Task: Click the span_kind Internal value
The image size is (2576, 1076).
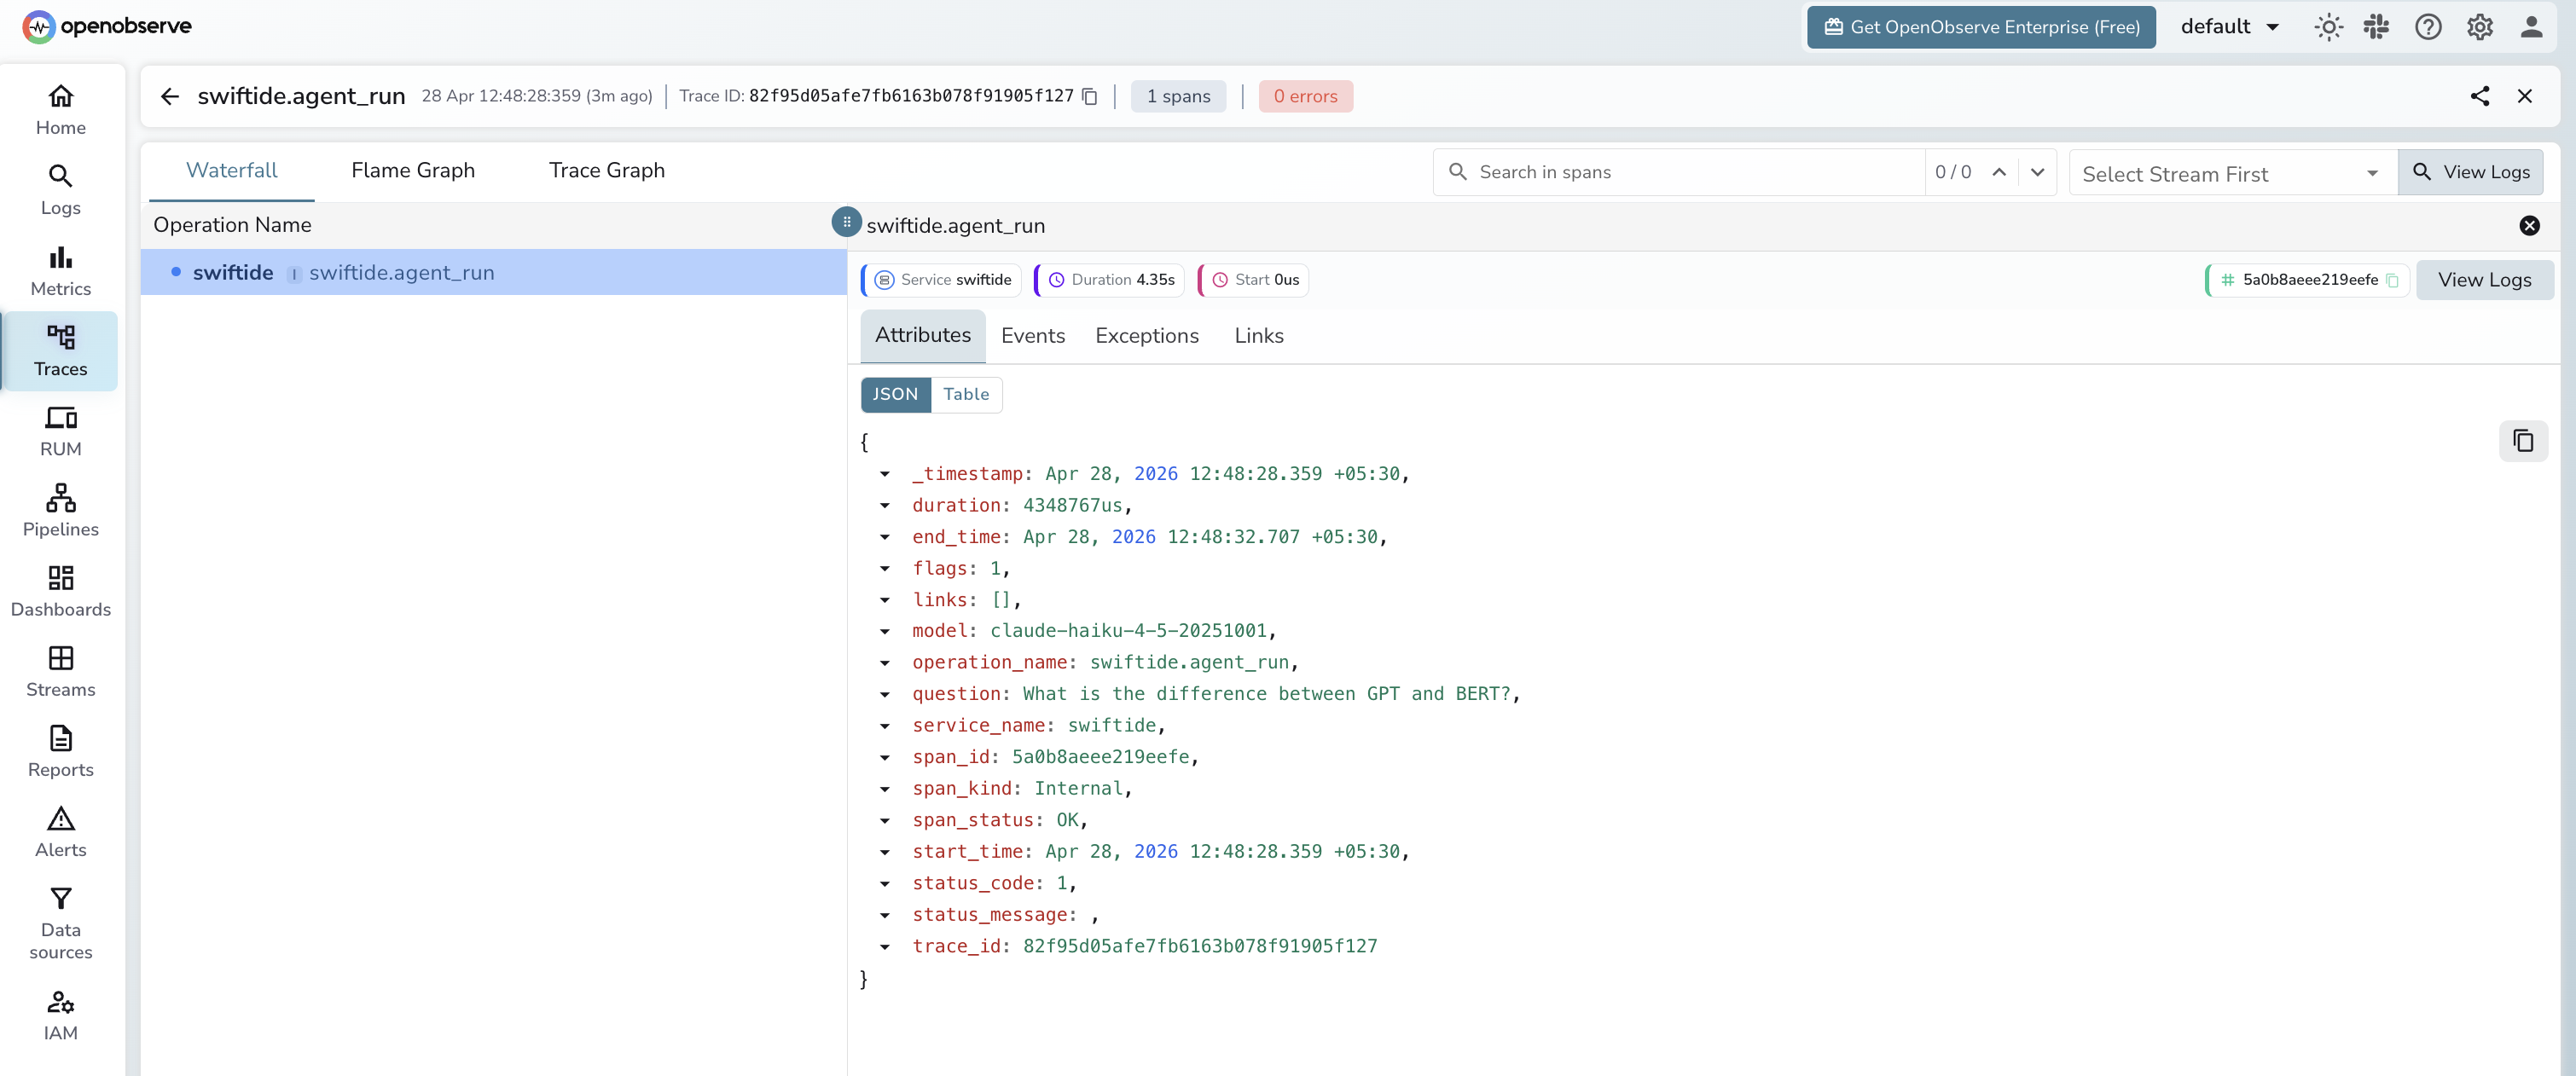Action: click(x=1078, y=789)
